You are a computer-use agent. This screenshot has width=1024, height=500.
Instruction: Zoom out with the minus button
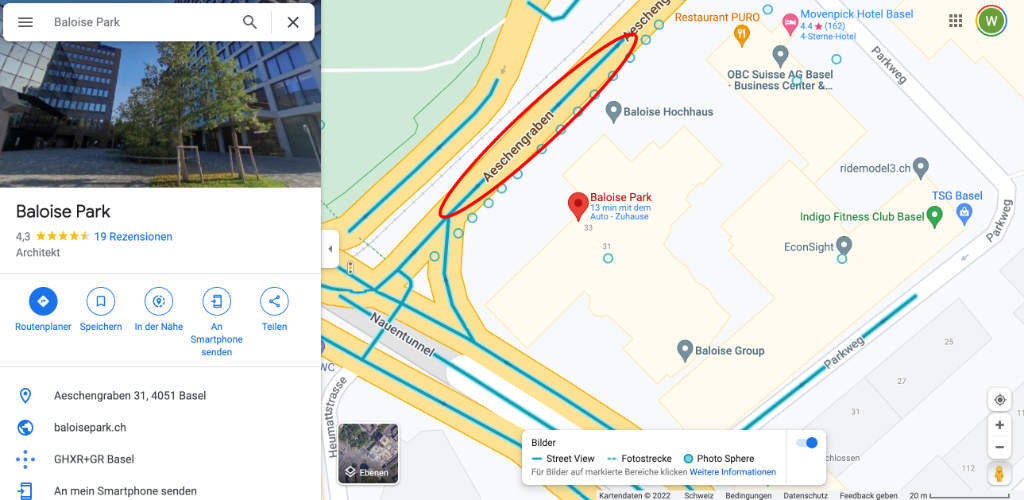point(999,447)
